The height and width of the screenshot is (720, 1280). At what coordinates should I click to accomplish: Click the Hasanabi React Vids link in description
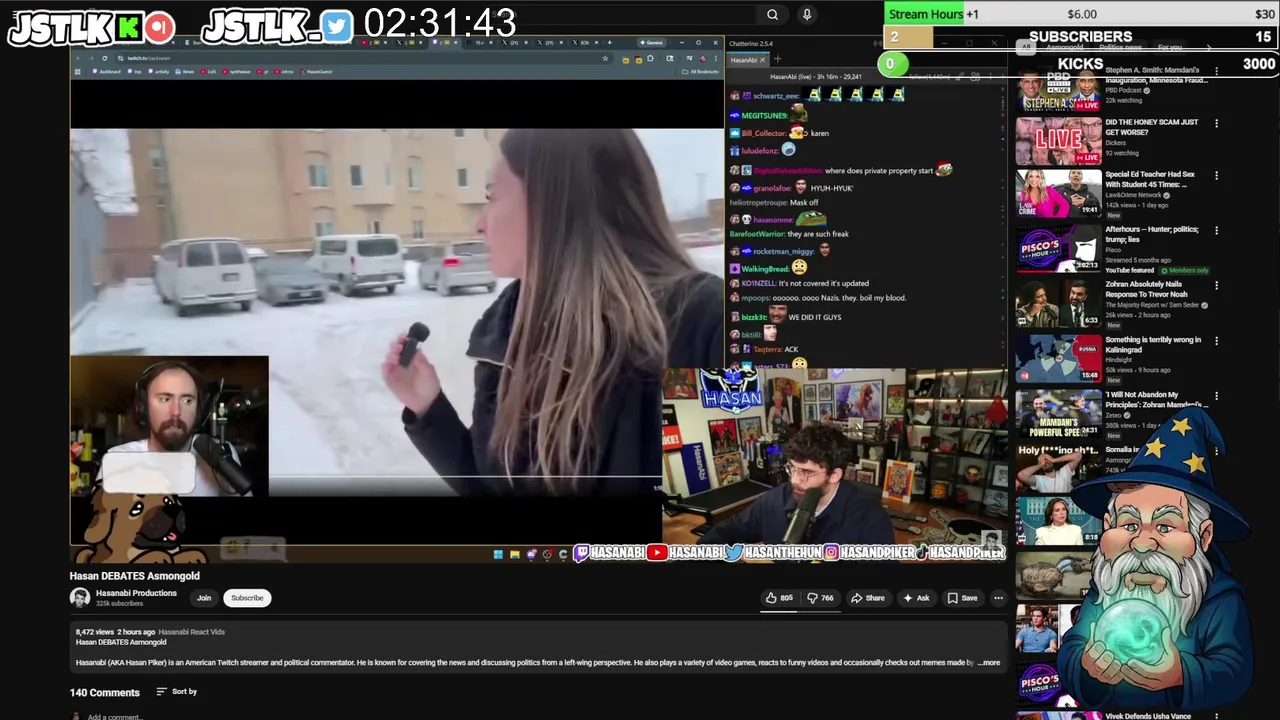pyautogui.click(x=192, y=632)
